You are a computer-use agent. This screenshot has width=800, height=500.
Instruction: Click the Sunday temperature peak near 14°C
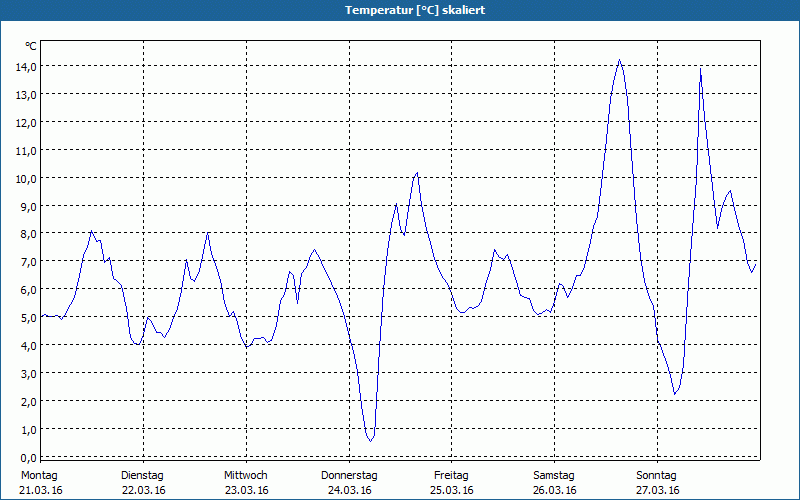tap(700, 68)
